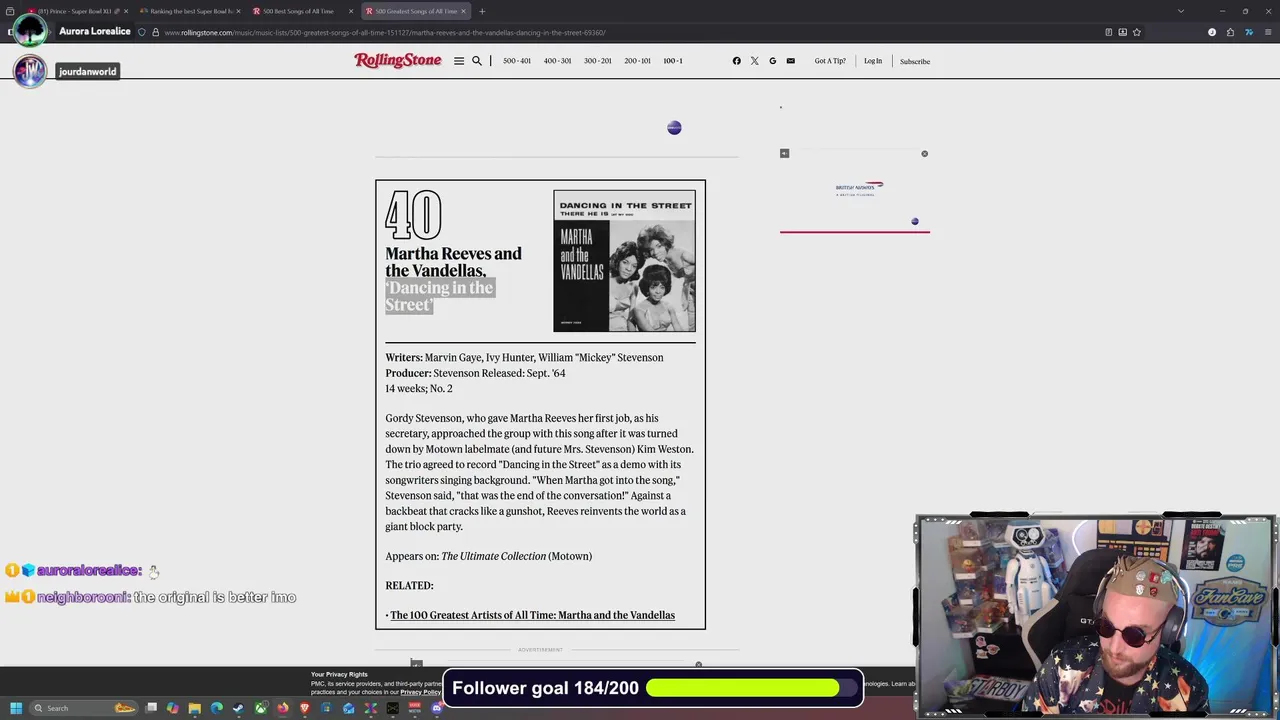The height and width of the screenshot is (720, 1280).
Task: Close the 500 Greatest Songs of All Time tab
Action: click(463, 11)
